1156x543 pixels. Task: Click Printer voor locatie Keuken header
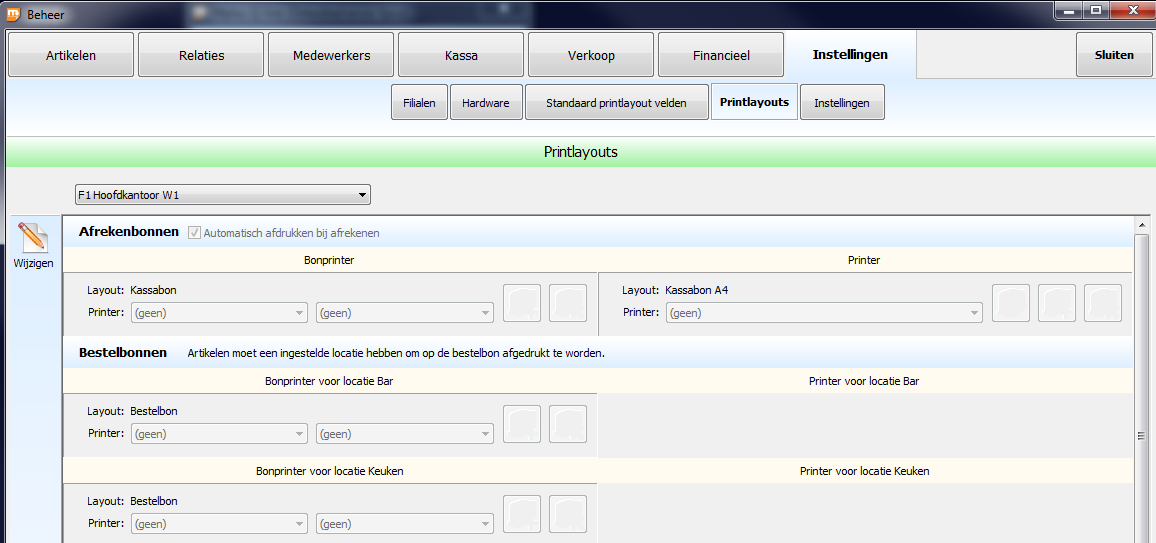point(864,471)
